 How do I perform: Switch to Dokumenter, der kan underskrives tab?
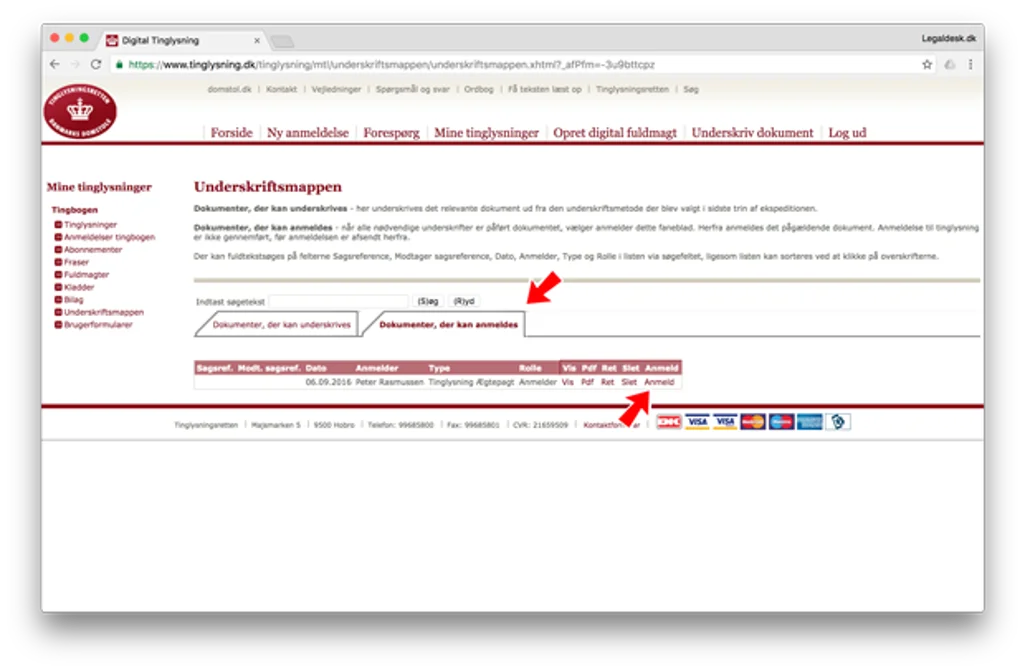point(281,325)
